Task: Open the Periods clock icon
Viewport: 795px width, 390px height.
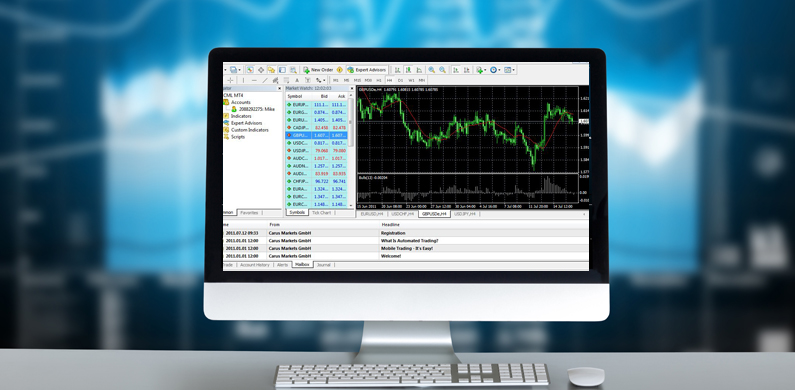Action: (x=493, y=70)
